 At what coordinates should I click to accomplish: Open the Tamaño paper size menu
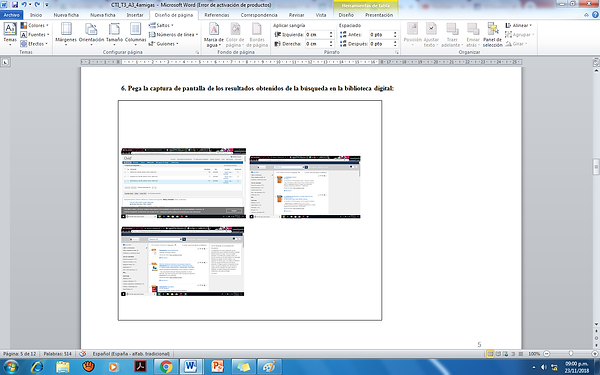[114, 34]
